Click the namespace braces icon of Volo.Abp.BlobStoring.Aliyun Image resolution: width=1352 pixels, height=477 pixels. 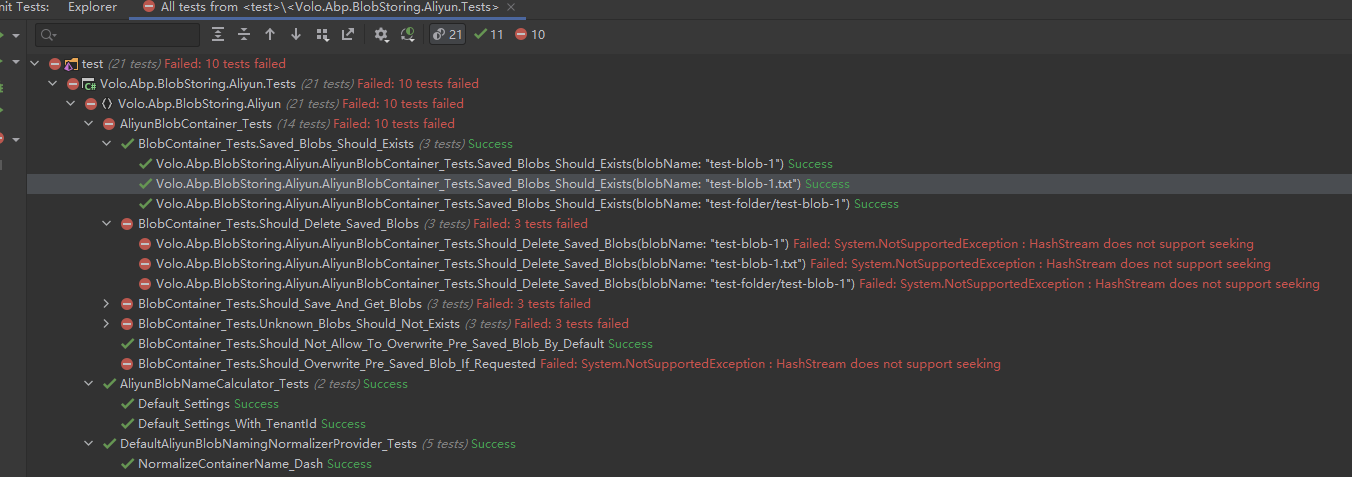pos(107,104)
